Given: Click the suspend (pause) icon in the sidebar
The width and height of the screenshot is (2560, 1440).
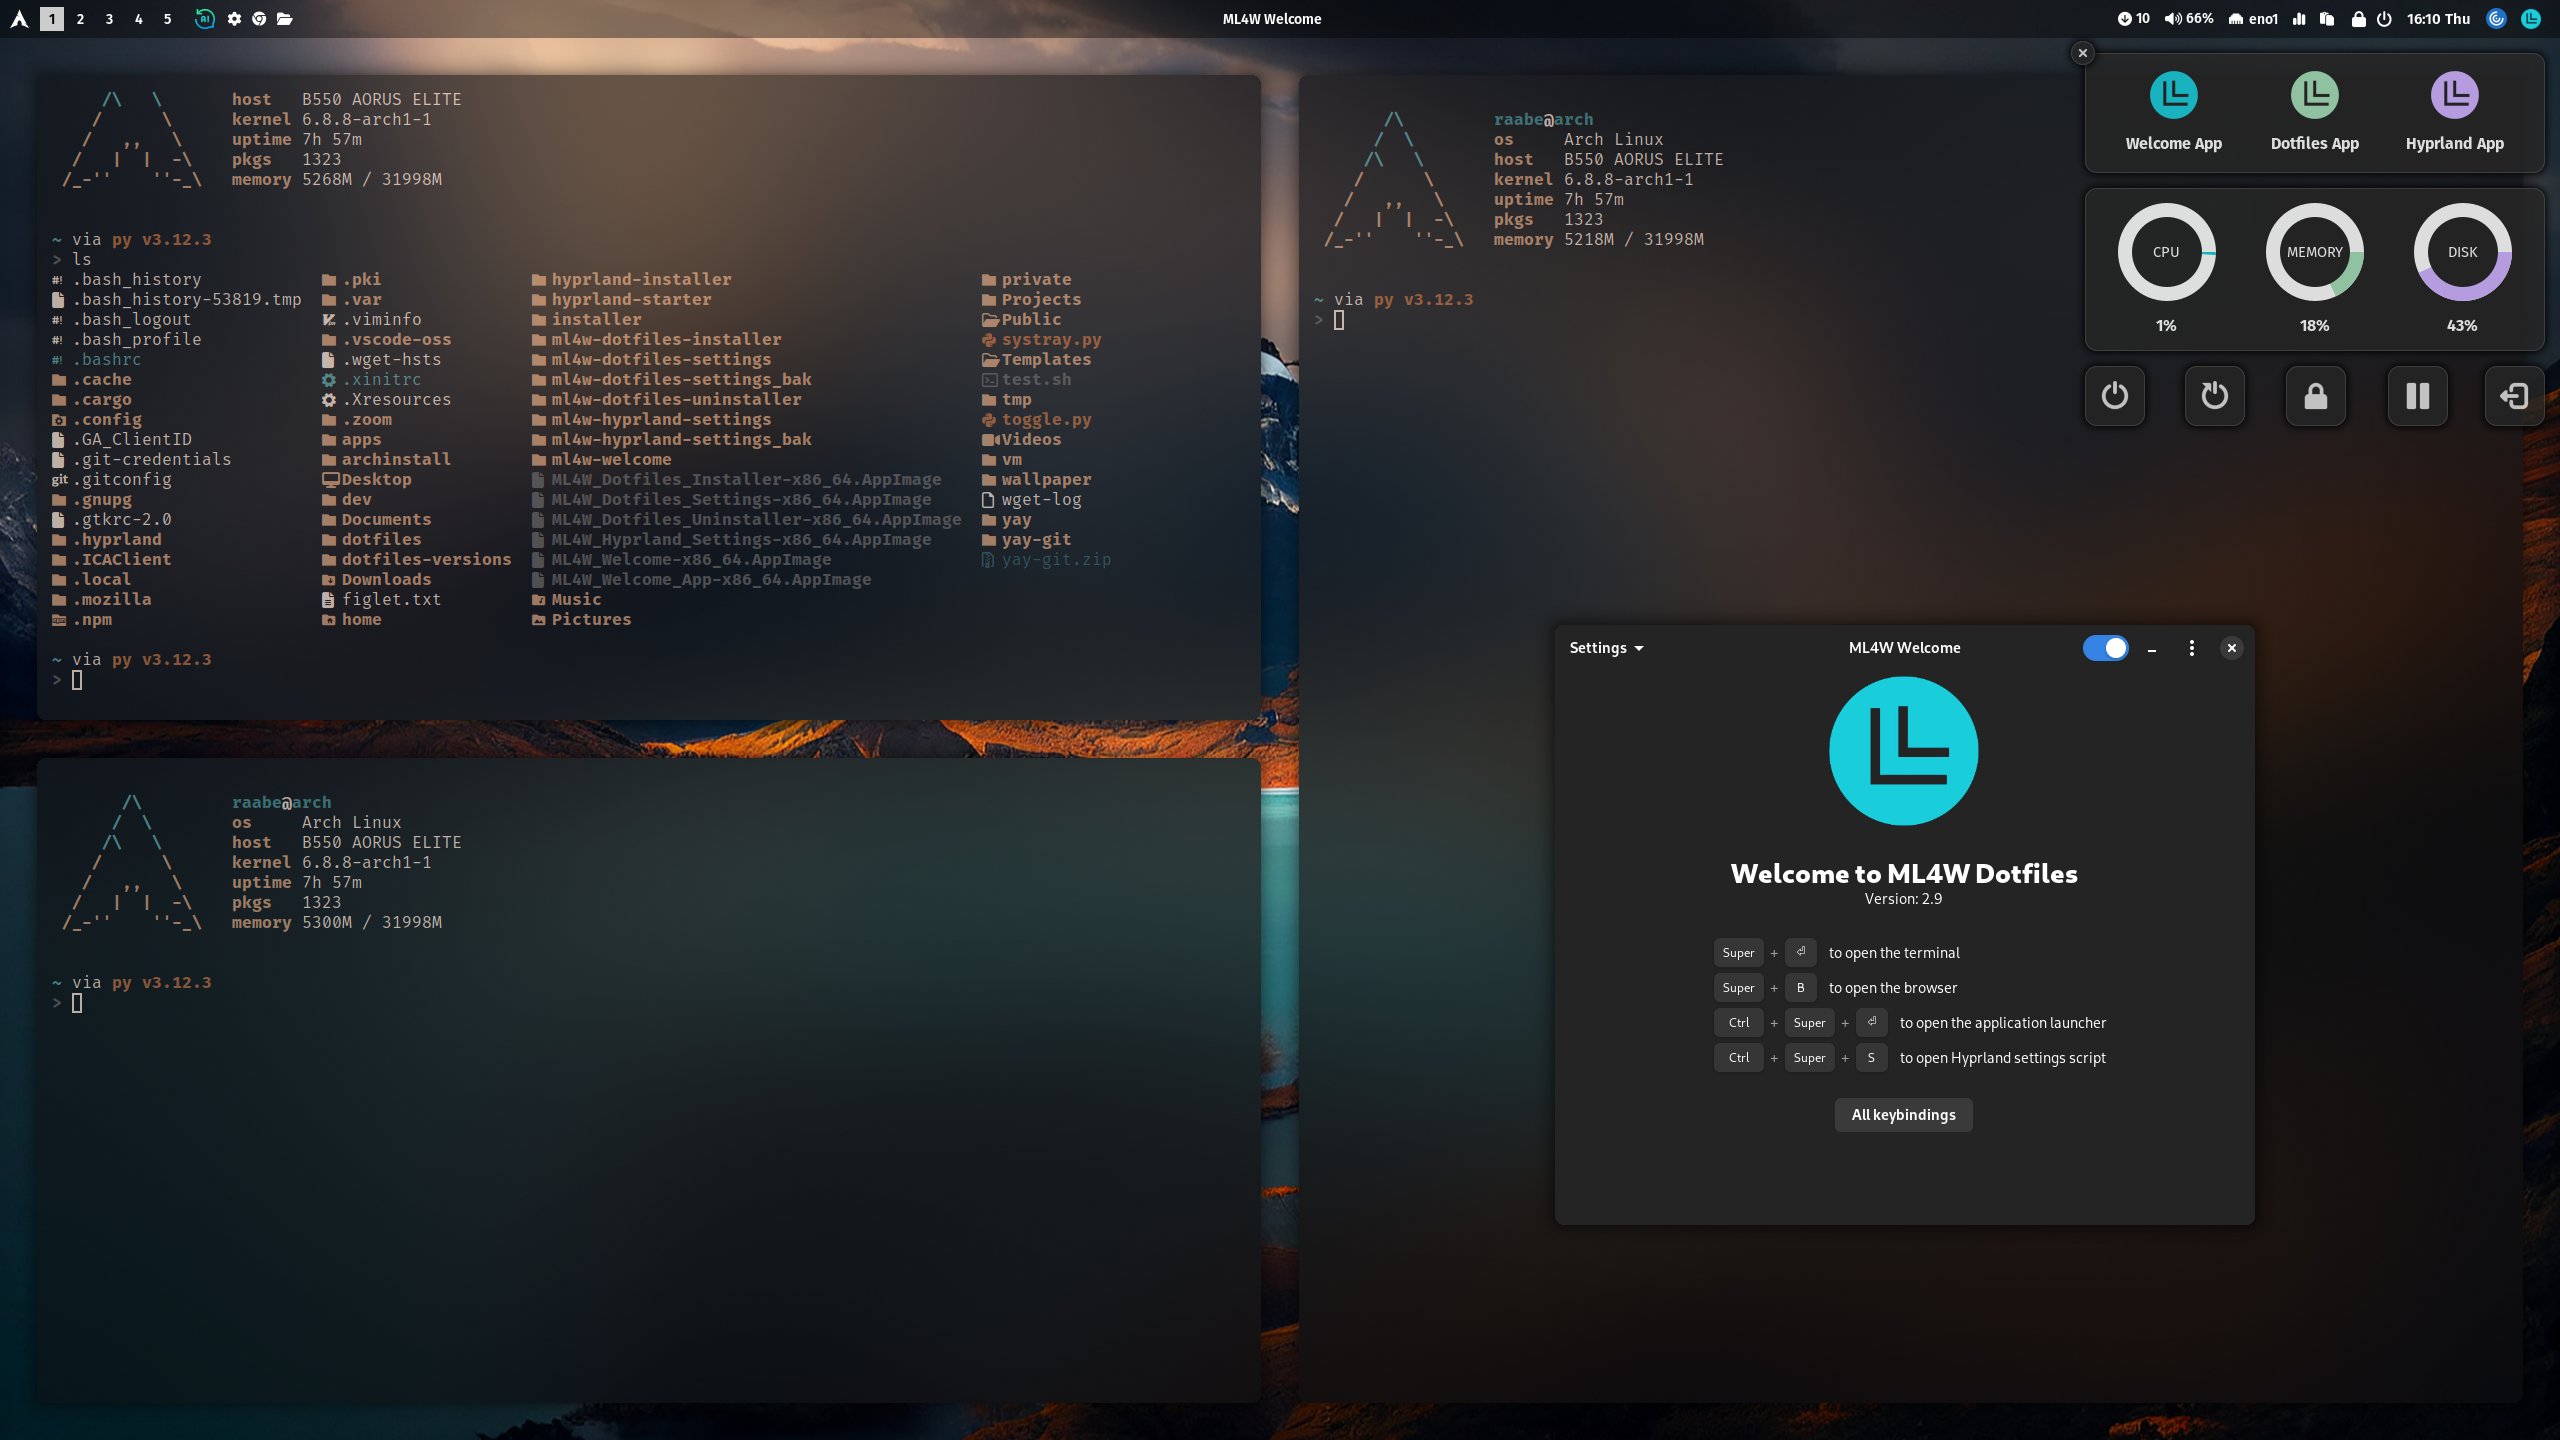Looking at the screenshot, I should (2417, 396).
